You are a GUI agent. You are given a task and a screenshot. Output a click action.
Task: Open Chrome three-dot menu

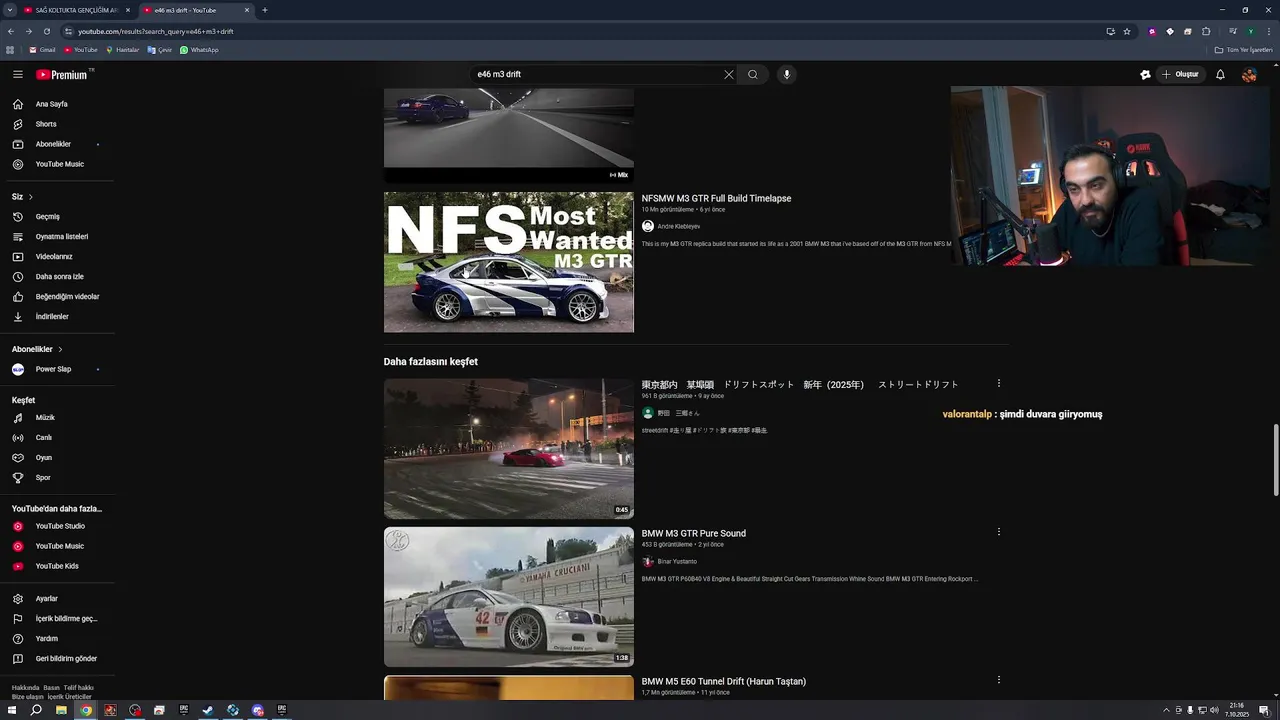coord(1267,31)
